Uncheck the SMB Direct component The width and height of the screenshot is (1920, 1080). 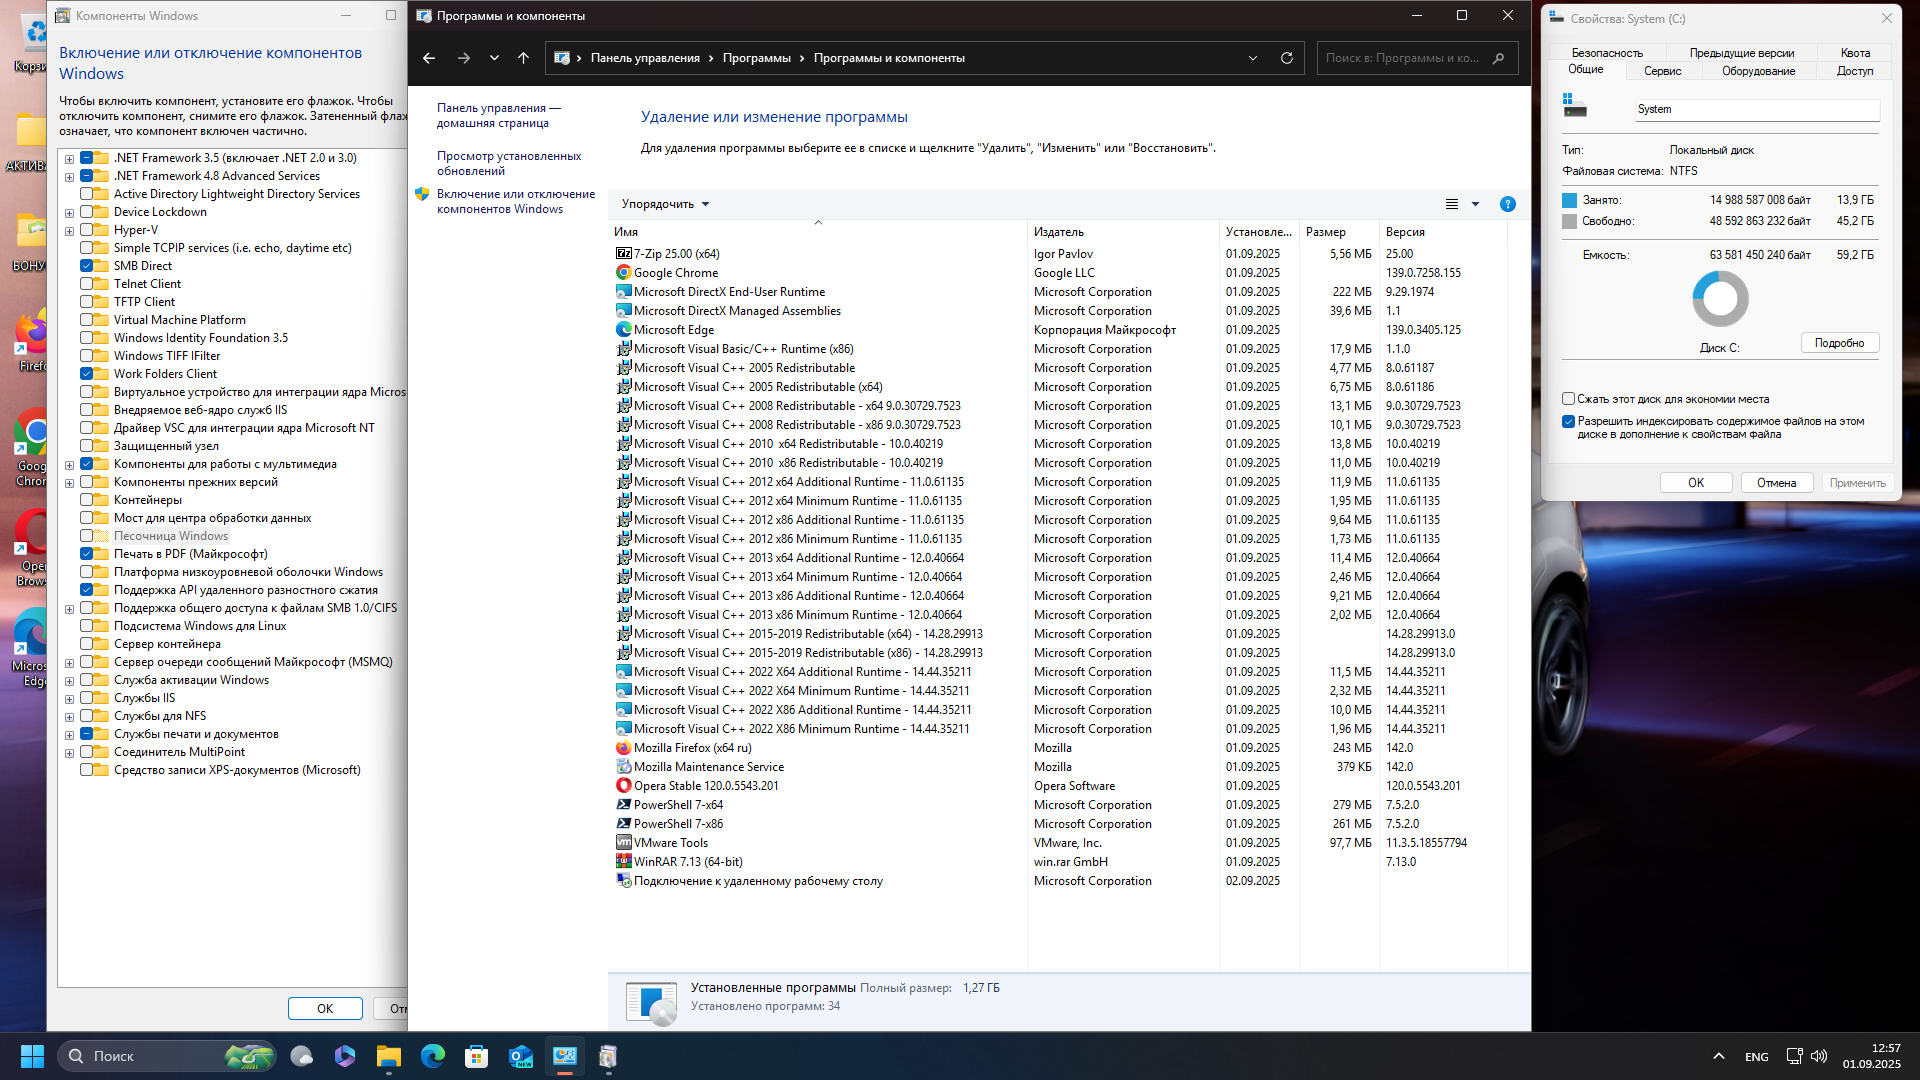(86, 266)
